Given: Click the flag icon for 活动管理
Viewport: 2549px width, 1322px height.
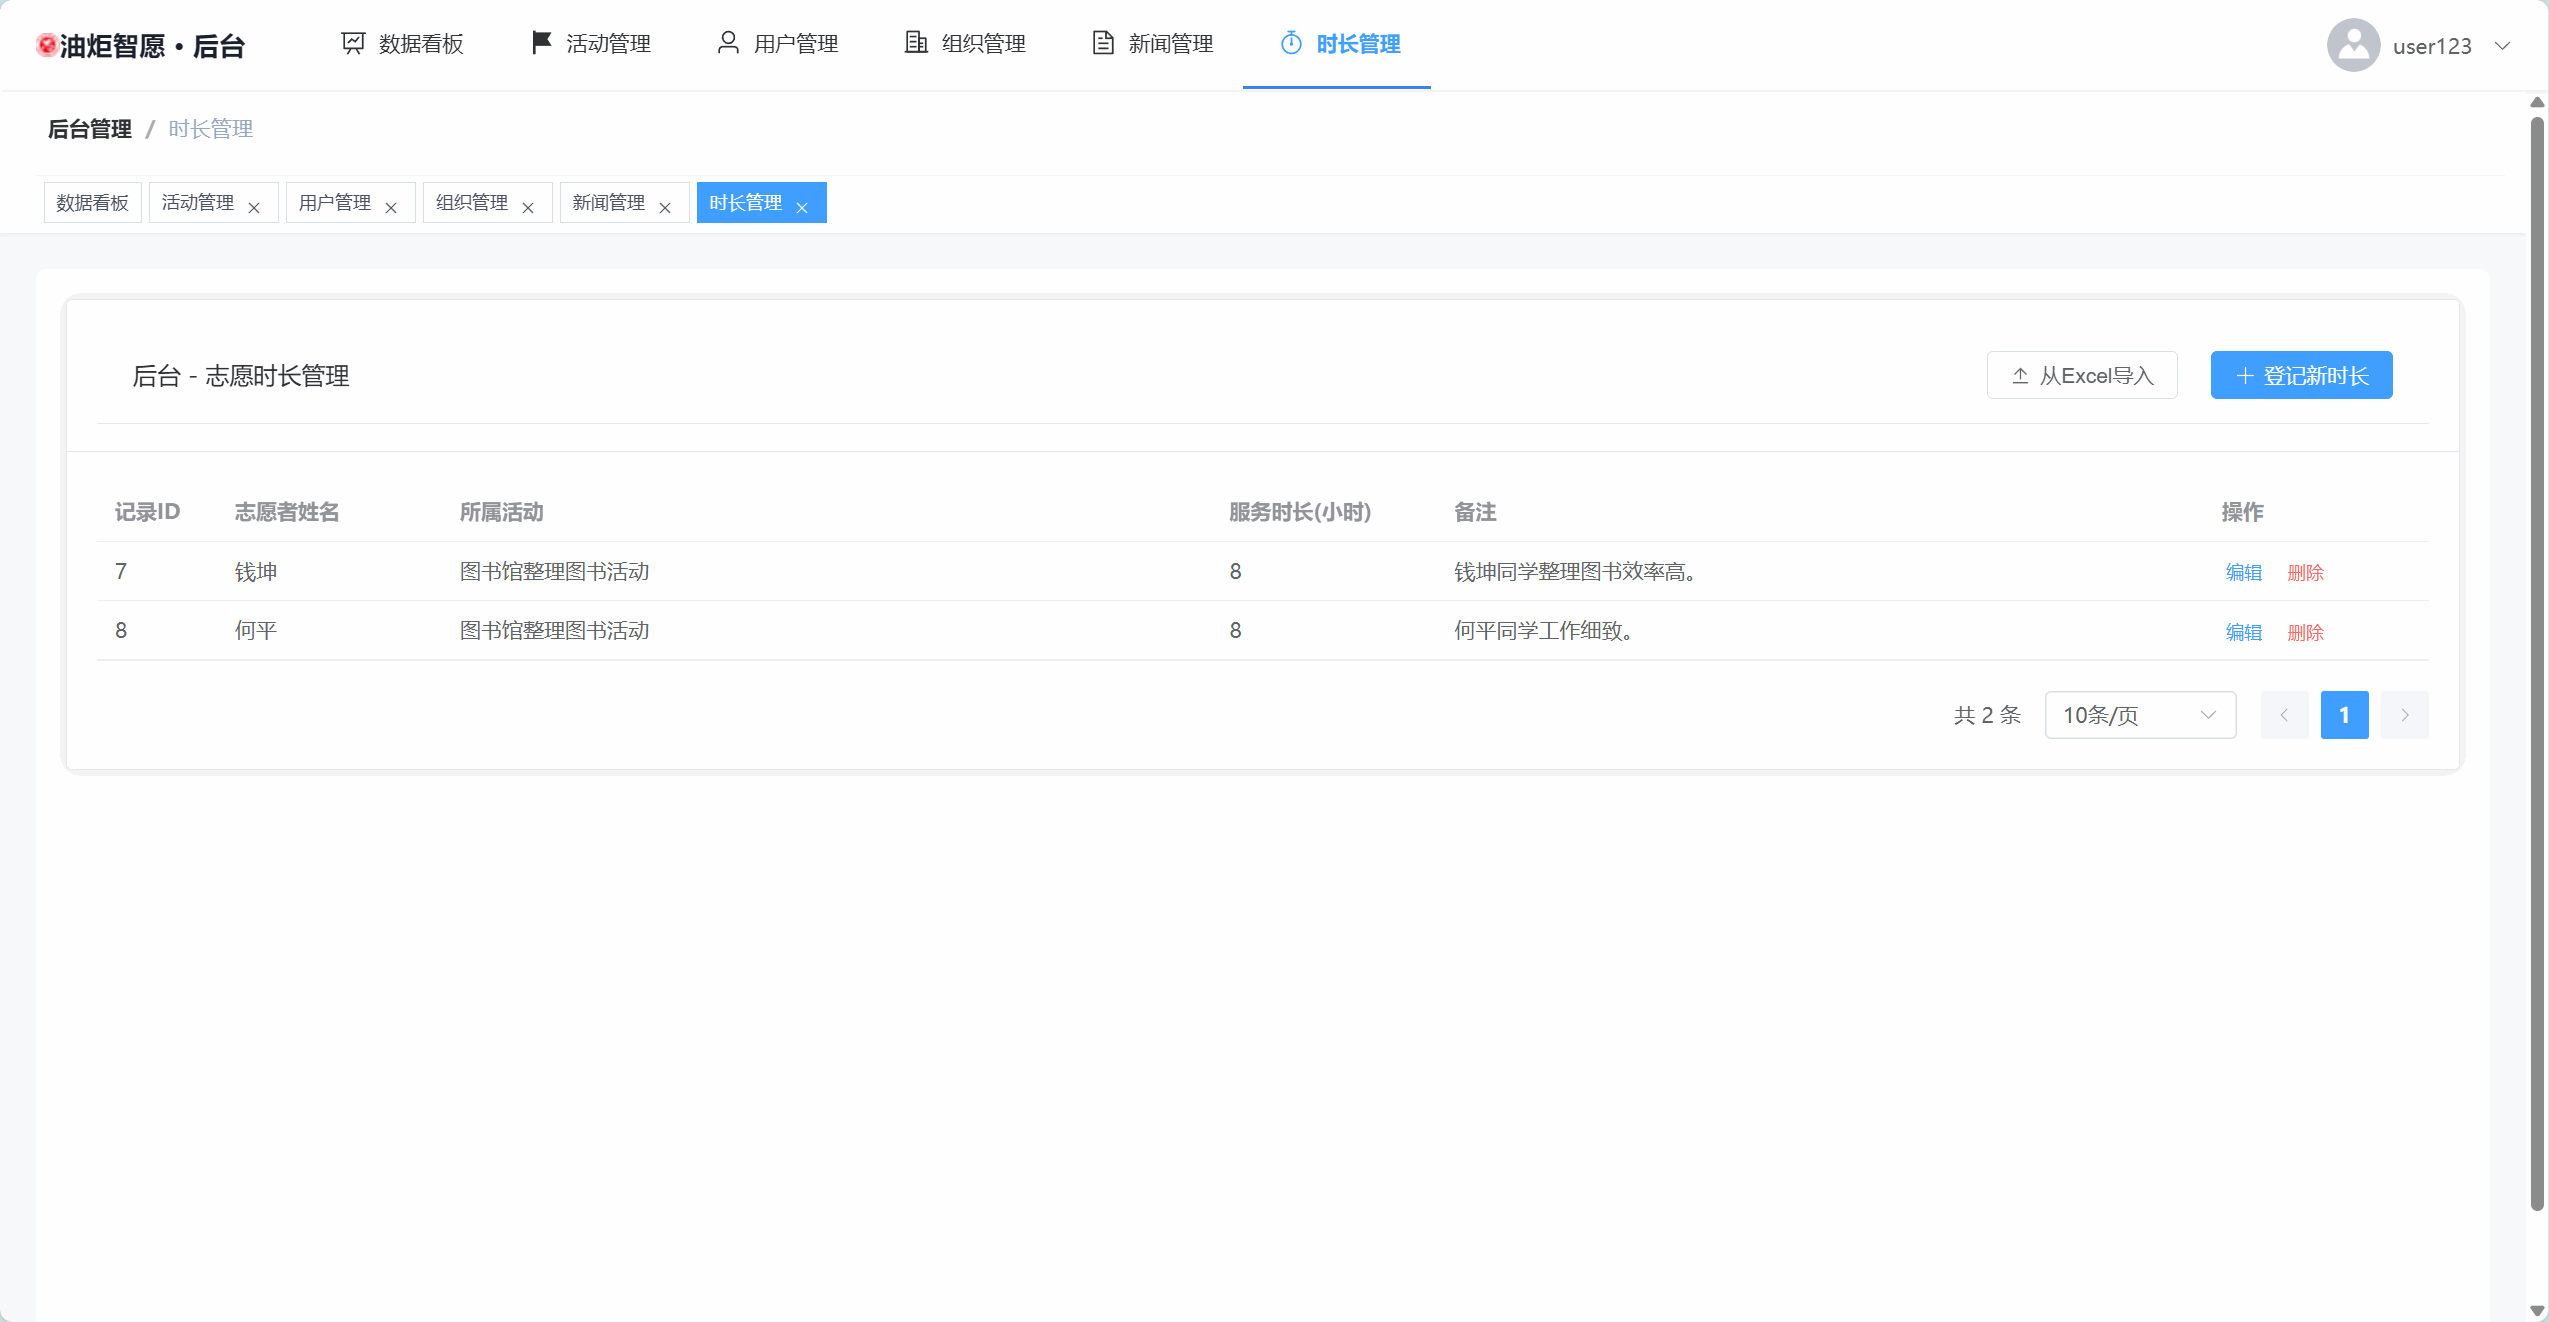Looking at the screenshot, I should click(x=541, y=43).
